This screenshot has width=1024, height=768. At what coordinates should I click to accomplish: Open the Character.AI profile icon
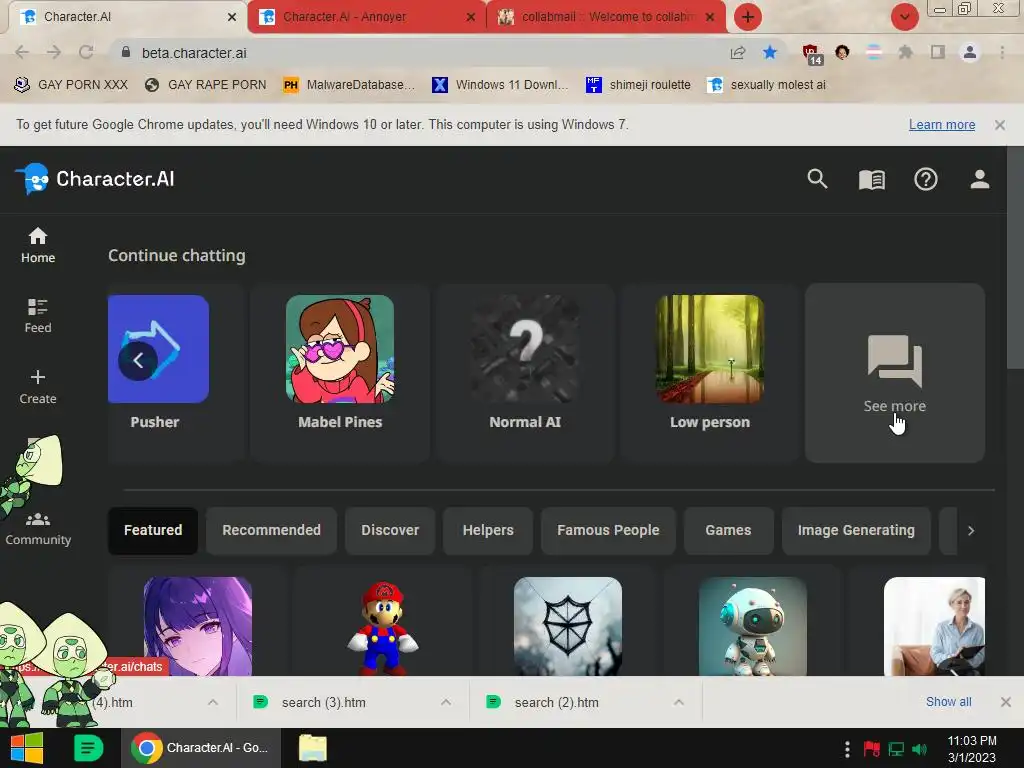click(x=979, y=179)
